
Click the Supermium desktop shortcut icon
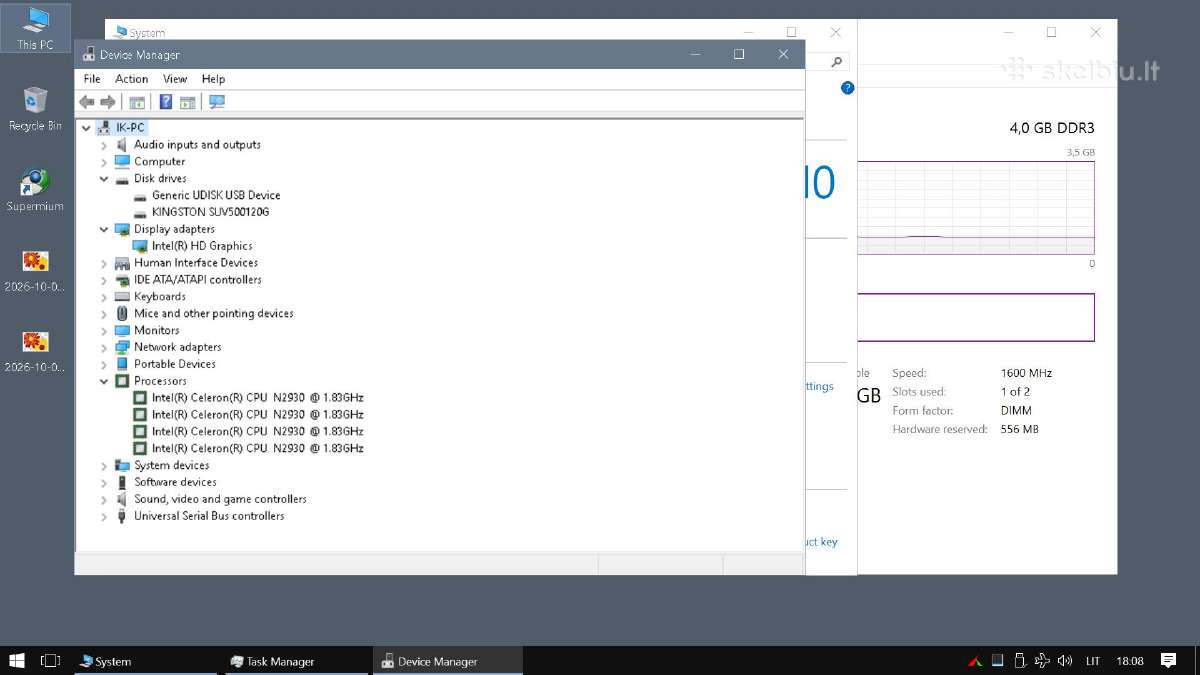[35, 182]
